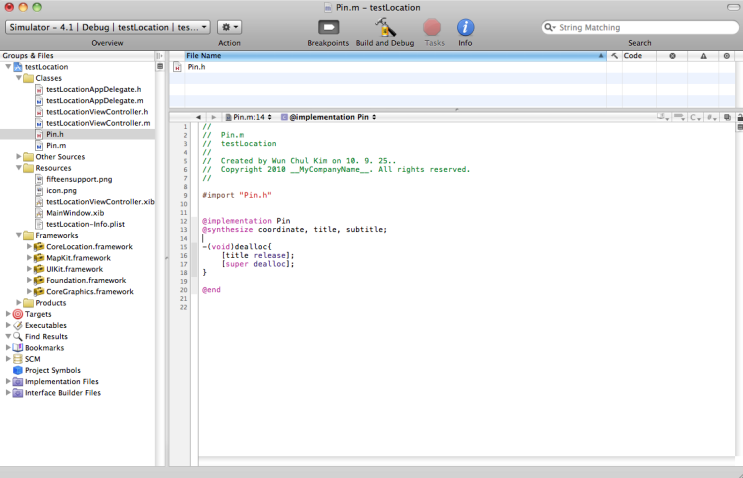This screenshot has width=743, height=478.
Task: Click the CoreGraphics.framework toolbox icon
Action: (39, 291)
